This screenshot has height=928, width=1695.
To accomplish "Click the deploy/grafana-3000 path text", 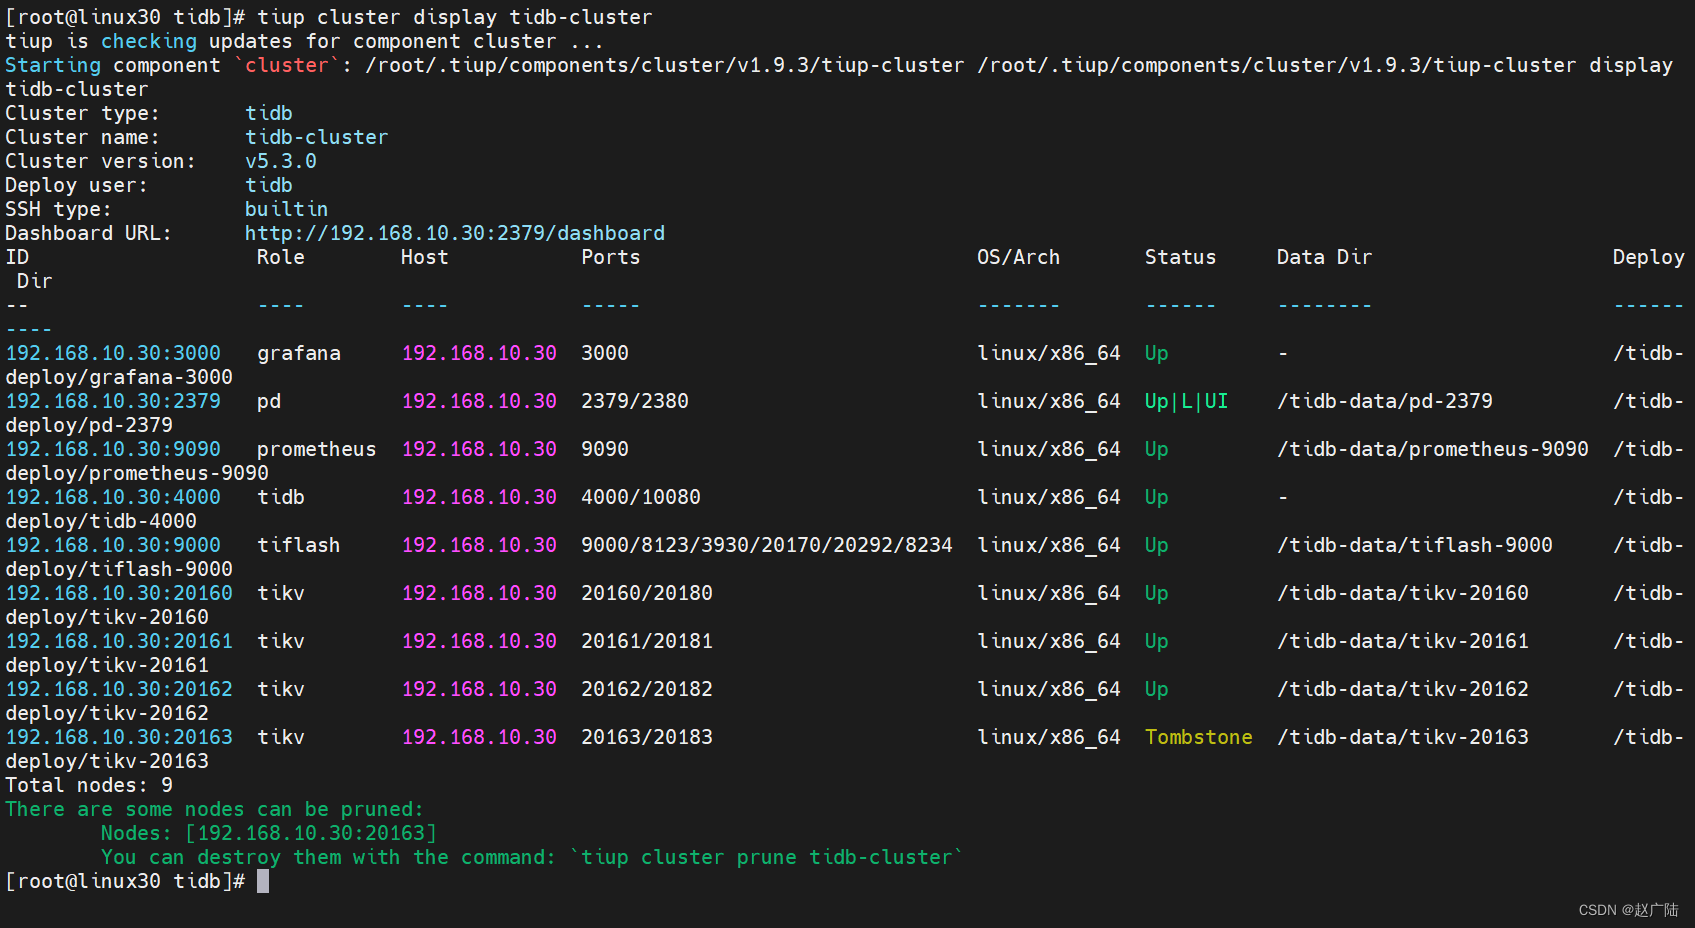I will tap(119, 377).
